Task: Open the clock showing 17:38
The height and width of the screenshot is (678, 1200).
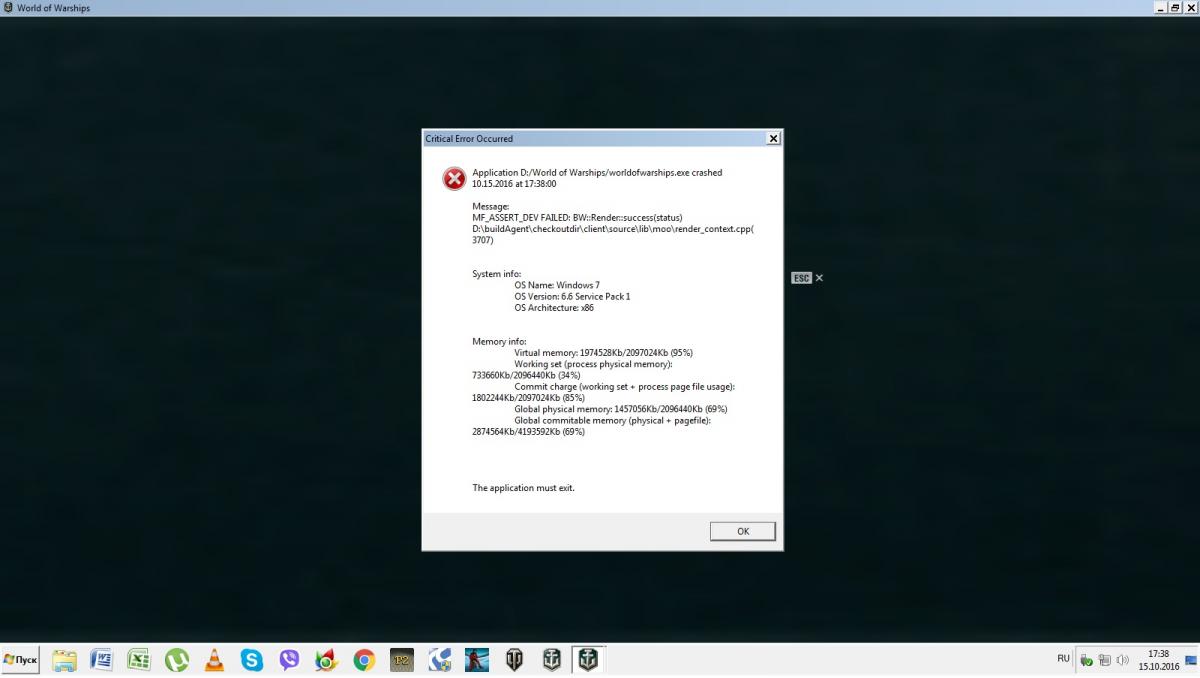Action: [1158, 660]
